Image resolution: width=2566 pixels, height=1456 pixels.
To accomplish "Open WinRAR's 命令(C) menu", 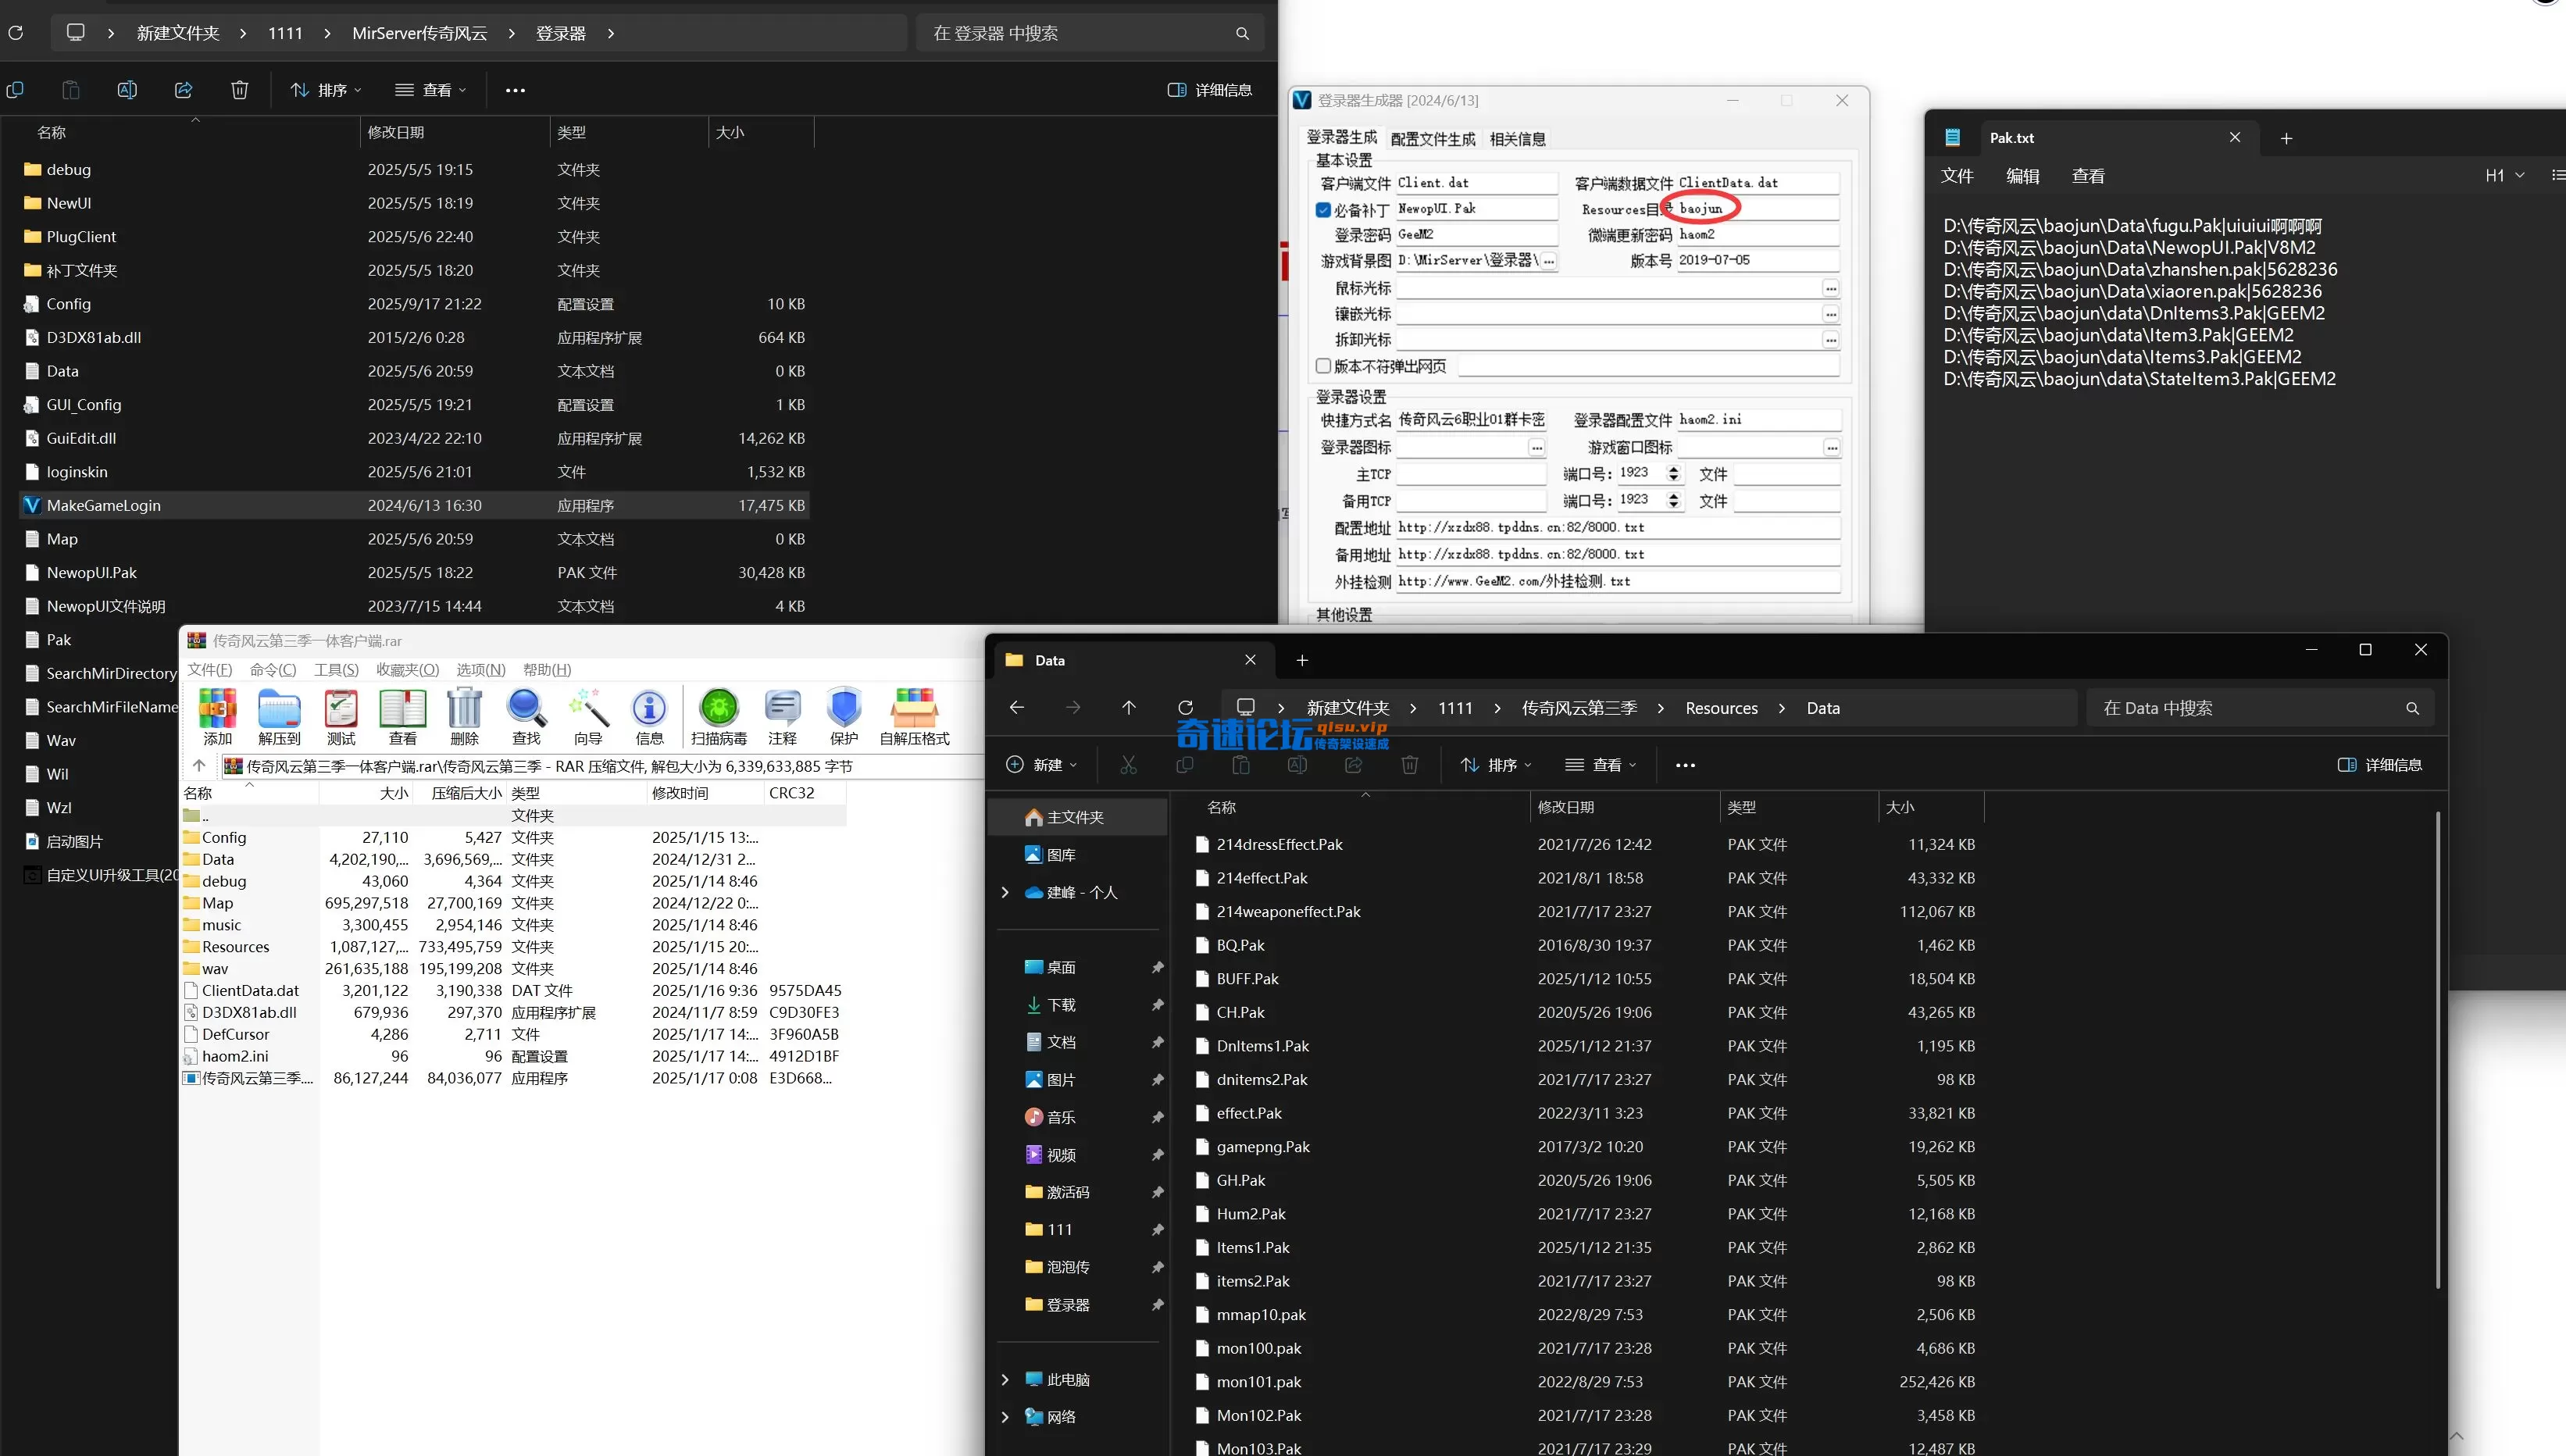I will click(273, 670).
